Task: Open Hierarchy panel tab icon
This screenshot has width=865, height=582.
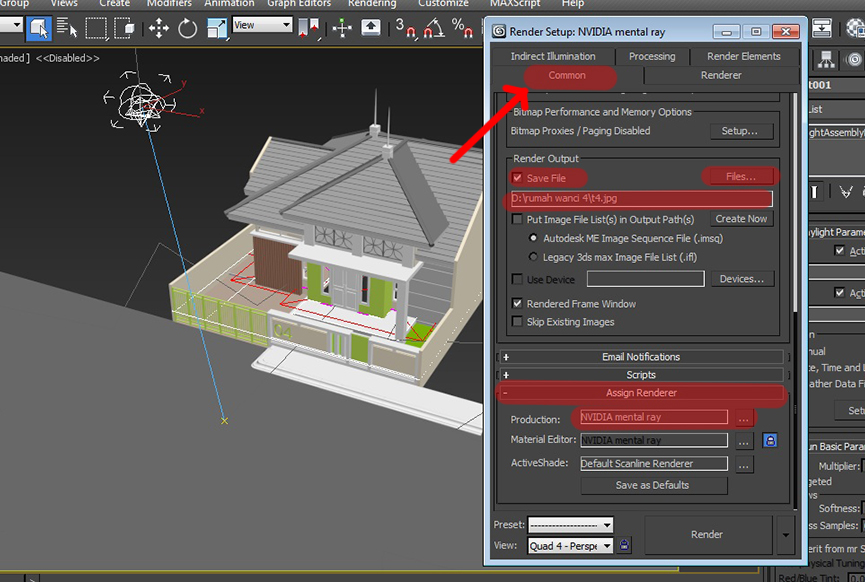Action: pyautogui.click(x=826, y=60)
